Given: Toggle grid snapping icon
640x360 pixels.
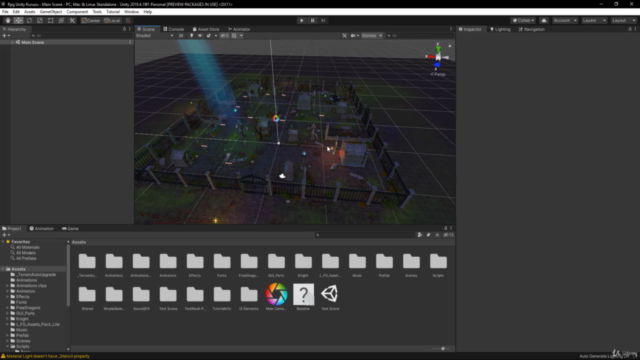Looking at the screenshot, I should (128, 20).
